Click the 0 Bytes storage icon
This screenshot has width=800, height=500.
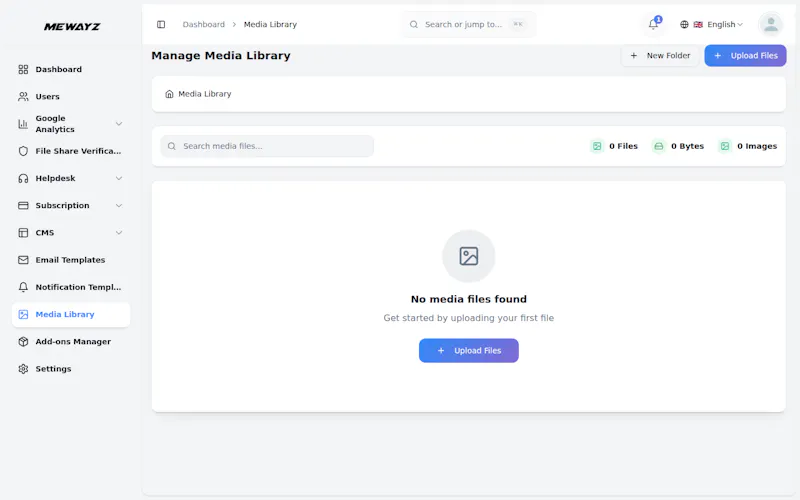click(659, 146)
